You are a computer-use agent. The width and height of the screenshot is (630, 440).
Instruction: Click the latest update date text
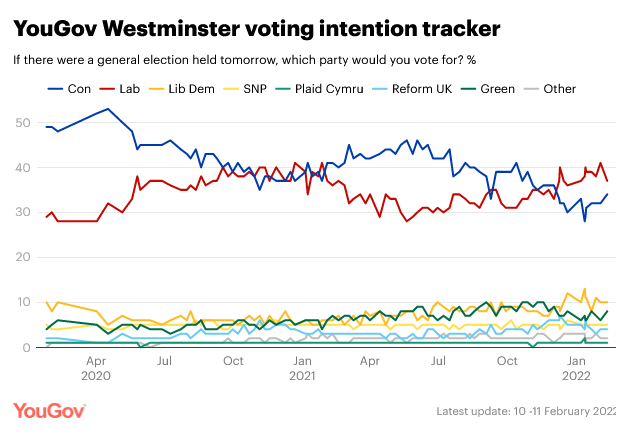[526, 411]
